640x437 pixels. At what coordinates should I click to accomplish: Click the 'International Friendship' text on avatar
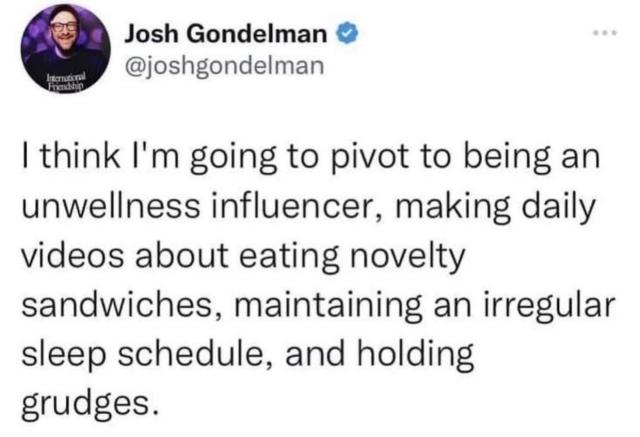click(66, 82)
